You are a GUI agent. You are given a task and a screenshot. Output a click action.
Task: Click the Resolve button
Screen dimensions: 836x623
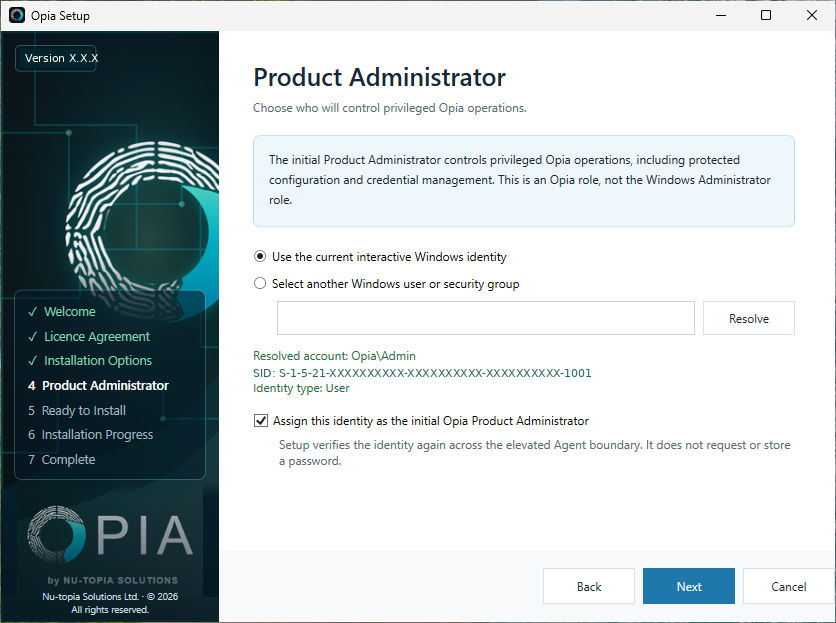click(x=749, y=318)
